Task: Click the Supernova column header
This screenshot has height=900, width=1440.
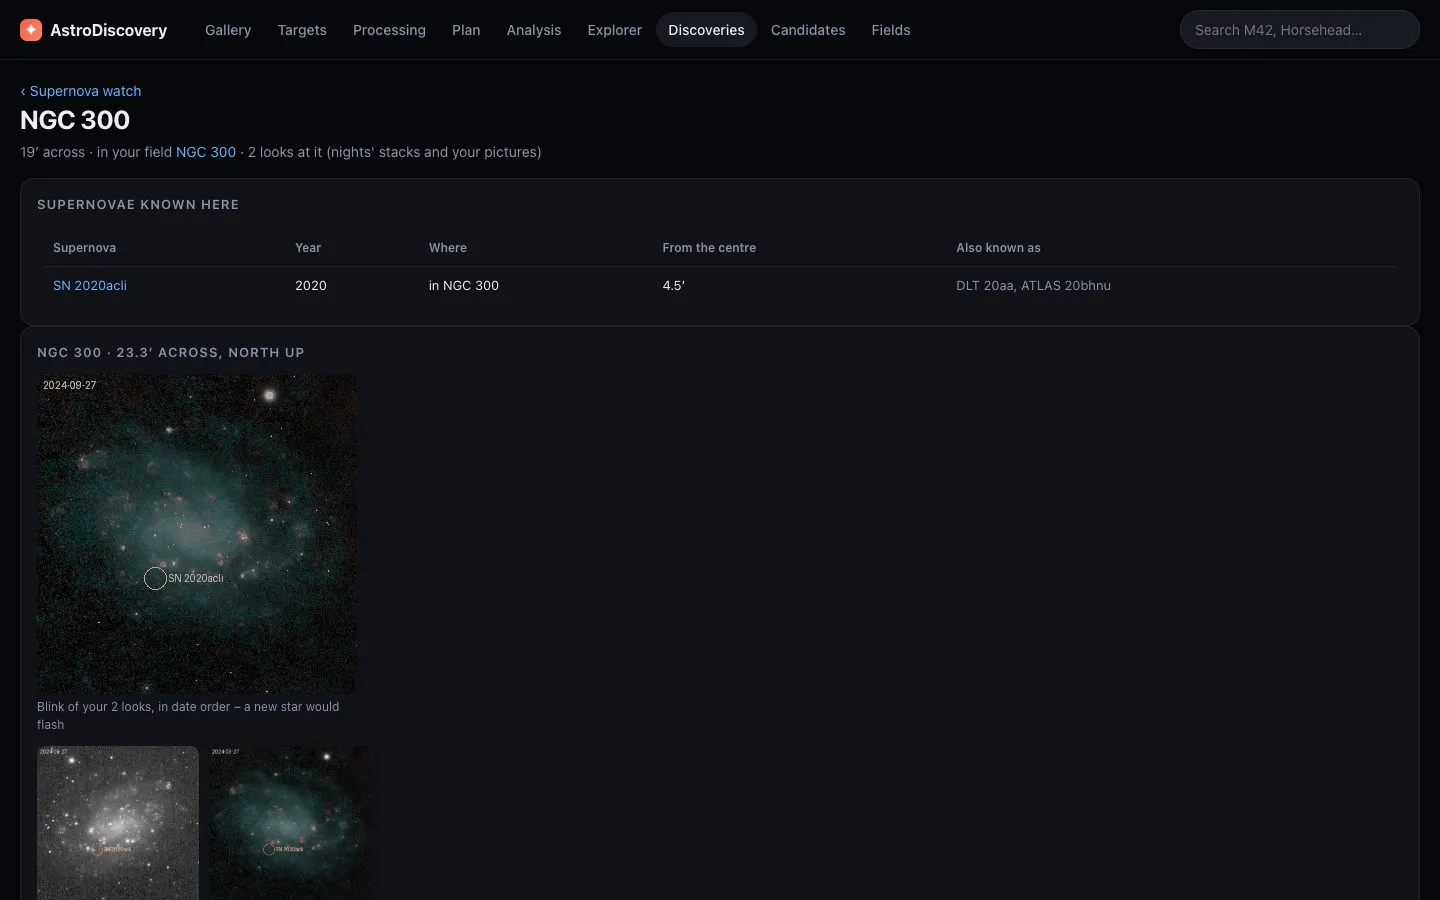Action: [84, 248]
